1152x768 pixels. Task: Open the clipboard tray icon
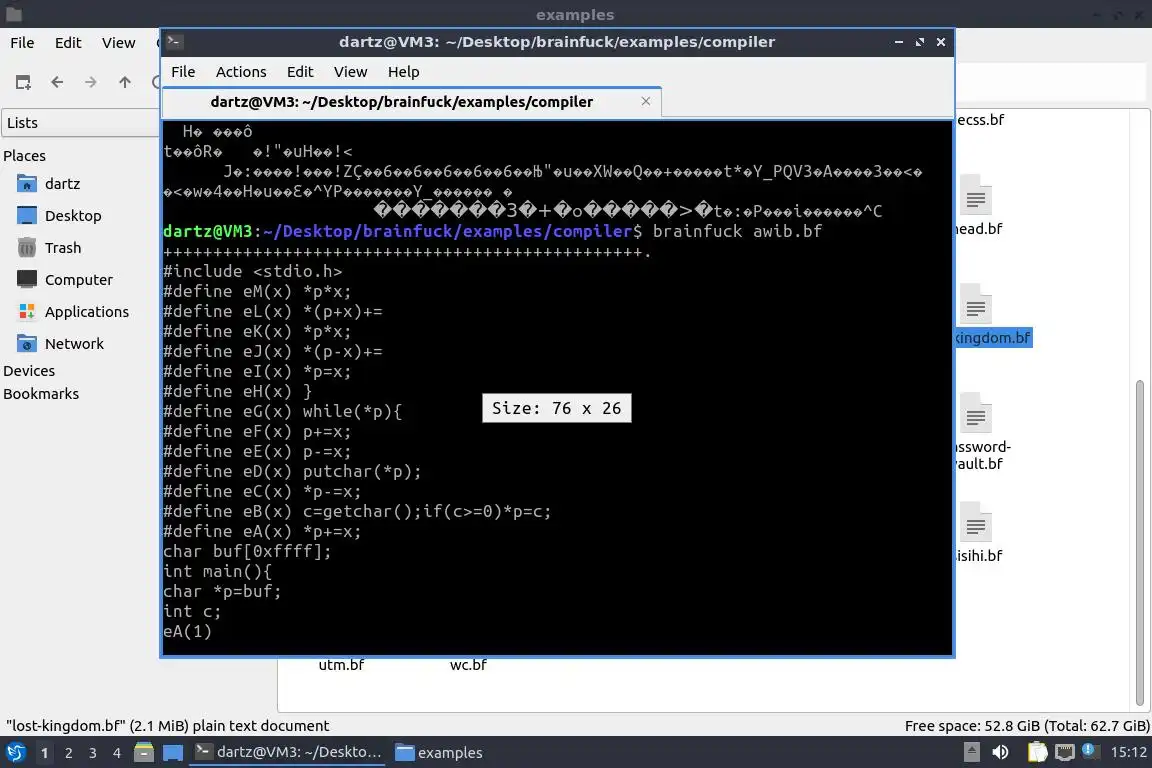click(x=1037, y=752)
